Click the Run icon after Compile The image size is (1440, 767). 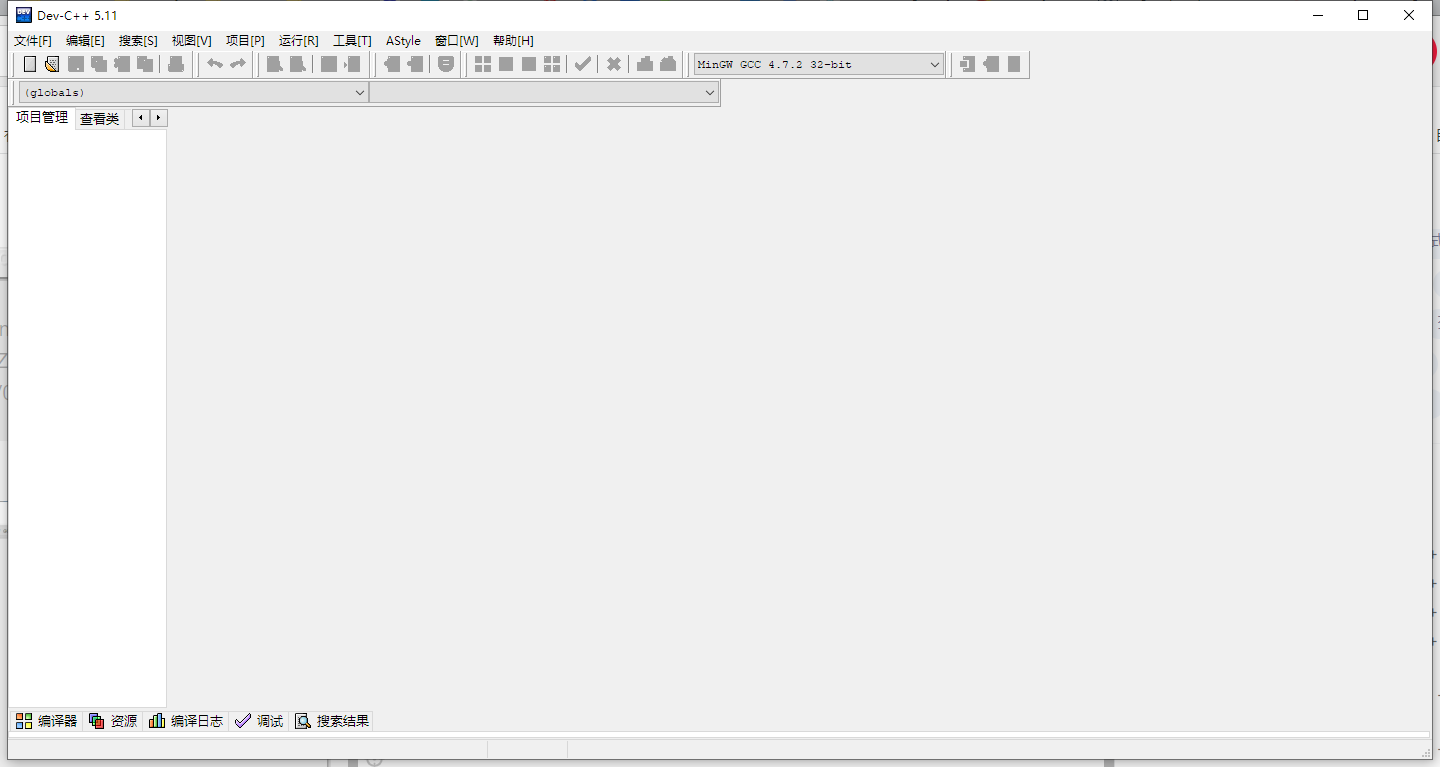coord(506,64)
